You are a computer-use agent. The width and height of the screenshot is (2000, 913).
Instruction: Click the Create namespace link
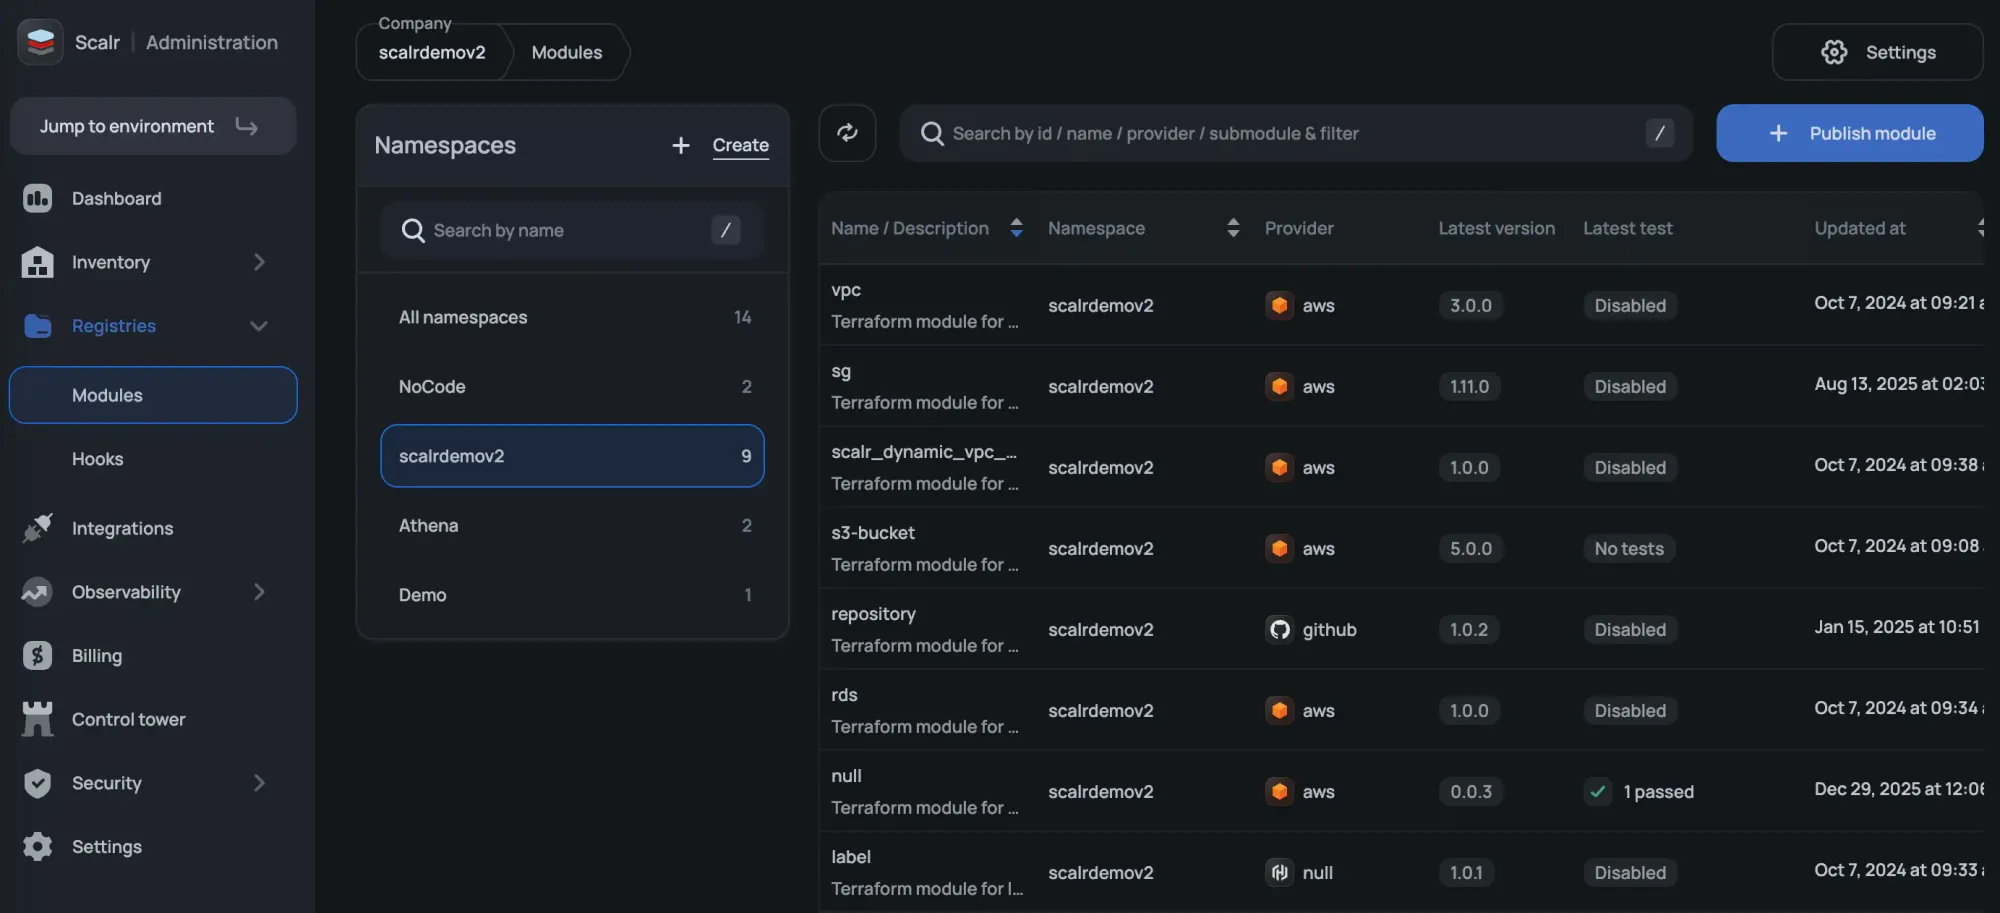pyautogui.click(x=740, y=145)
